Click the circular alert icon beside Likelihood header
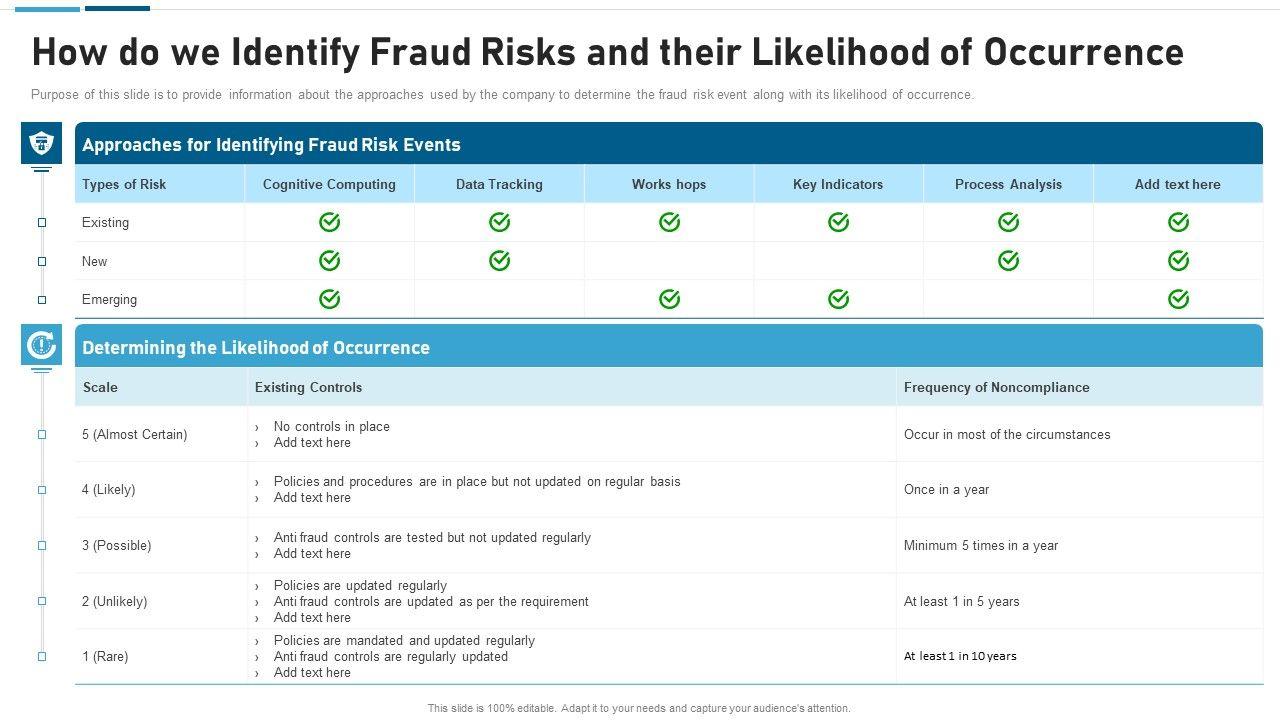Viewport: 1280px width, 720px height. click(41, 345)
